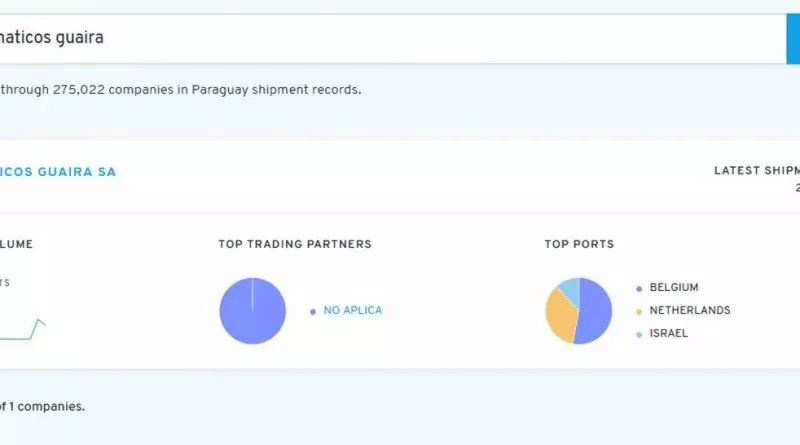Select the NETHERLANDS port label

[690, 310]
